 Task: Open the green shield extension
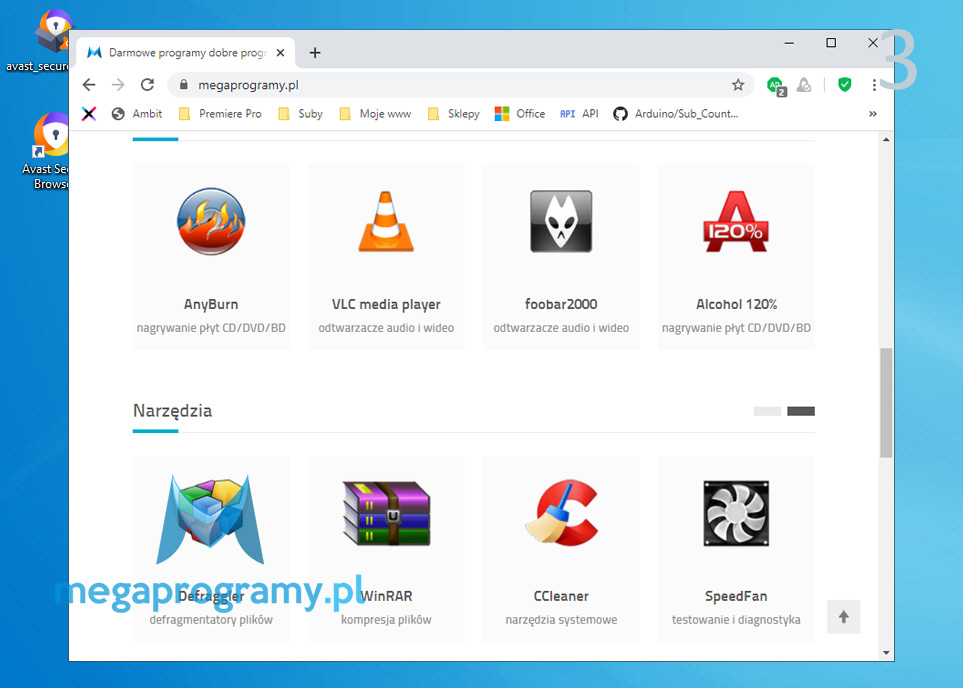coord(844,85)
